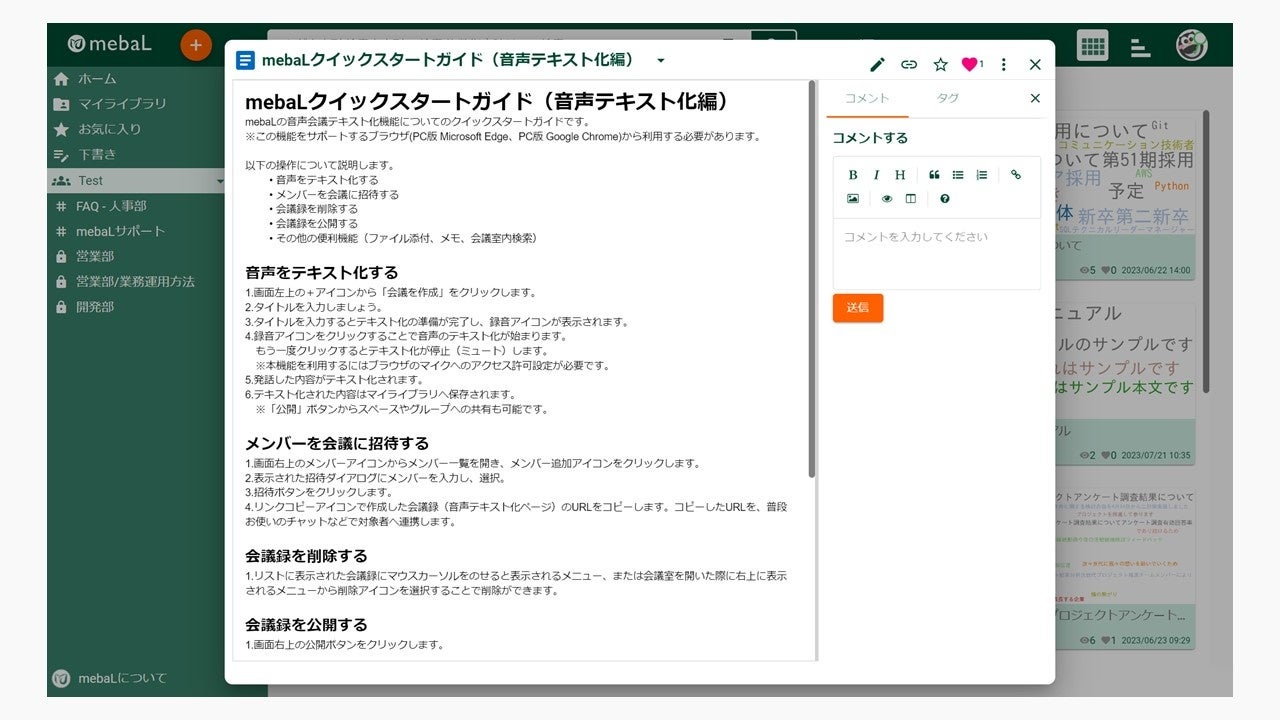
Task: Apply bold formatting in comment editor
Action: [853, 175]
